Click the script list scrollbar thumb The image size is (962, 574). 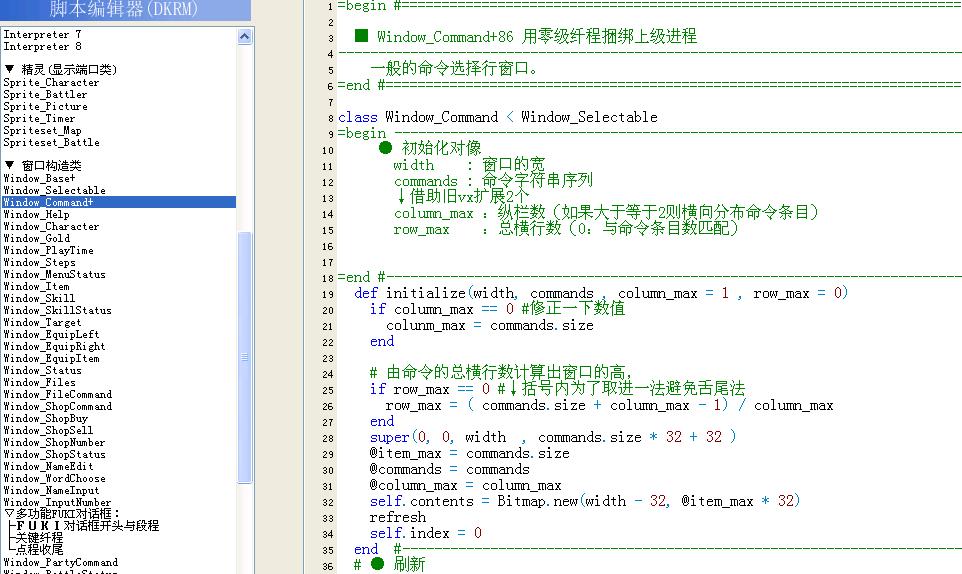click(244, 357)
